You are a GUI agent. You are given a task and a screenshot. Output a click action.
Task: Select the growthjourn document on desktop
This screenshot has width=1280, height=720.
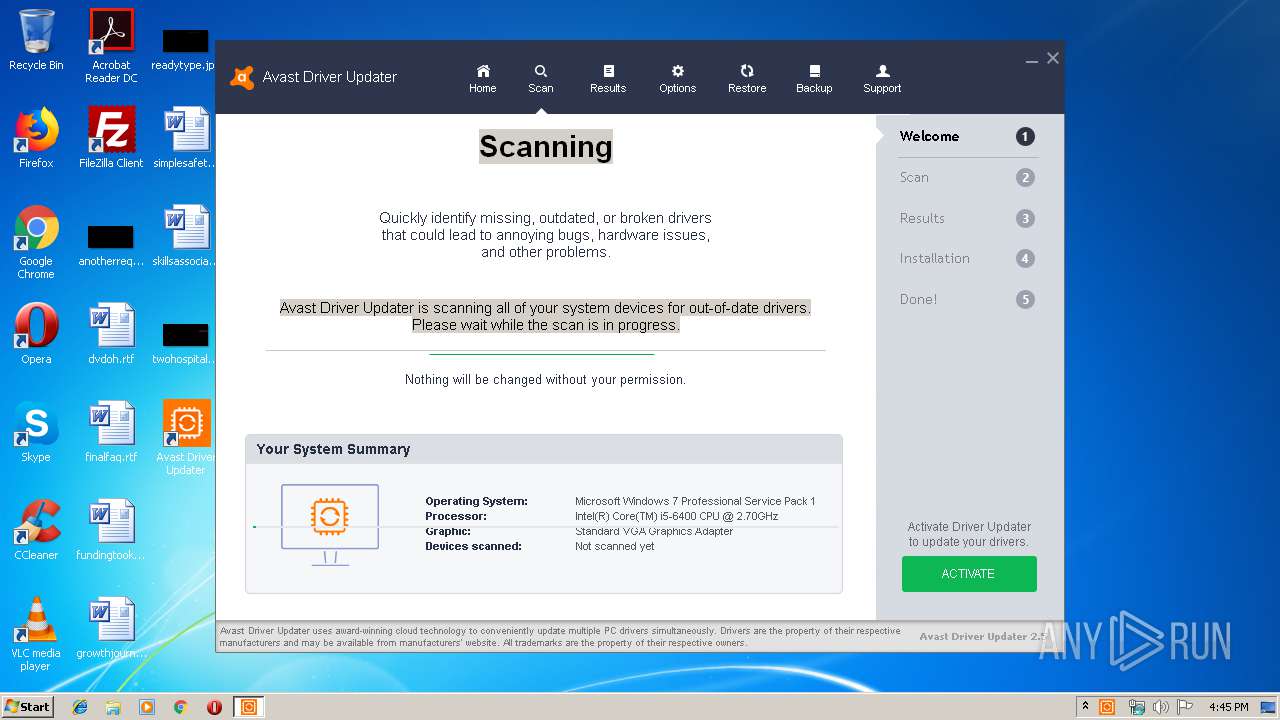[111, 628]
